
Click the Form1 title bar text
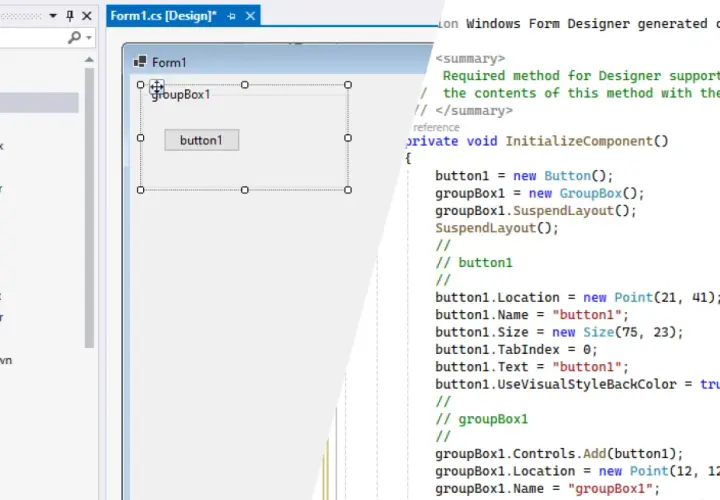pos(169,62)
